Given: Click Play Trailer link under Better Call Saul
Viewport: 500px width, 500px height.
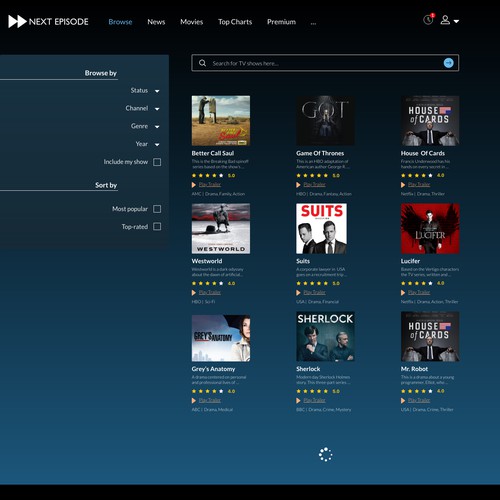Looking at the screenshot, I should pyautogui.click(x=210, y=184).
